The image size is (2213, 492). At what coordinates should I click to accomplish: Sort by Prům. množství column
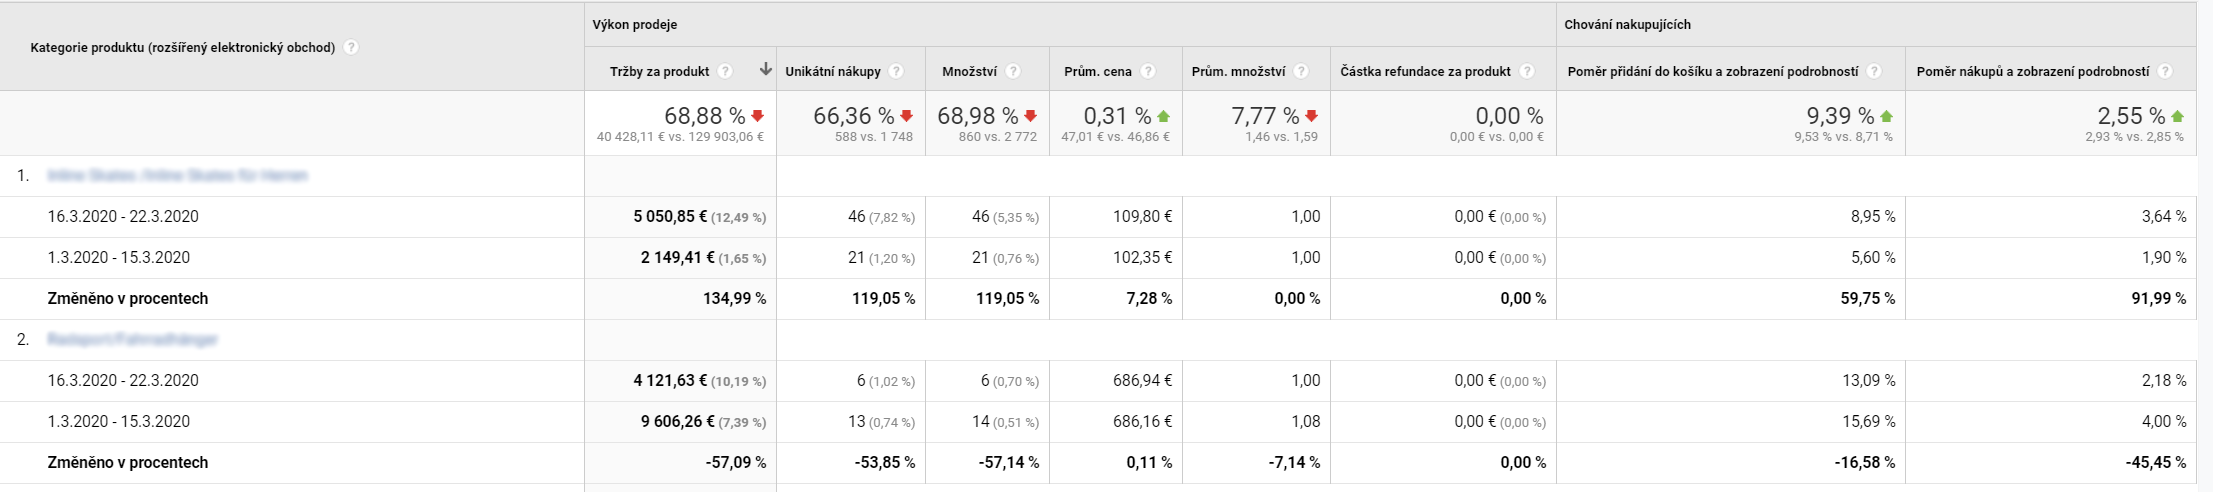pos(1238,71)
